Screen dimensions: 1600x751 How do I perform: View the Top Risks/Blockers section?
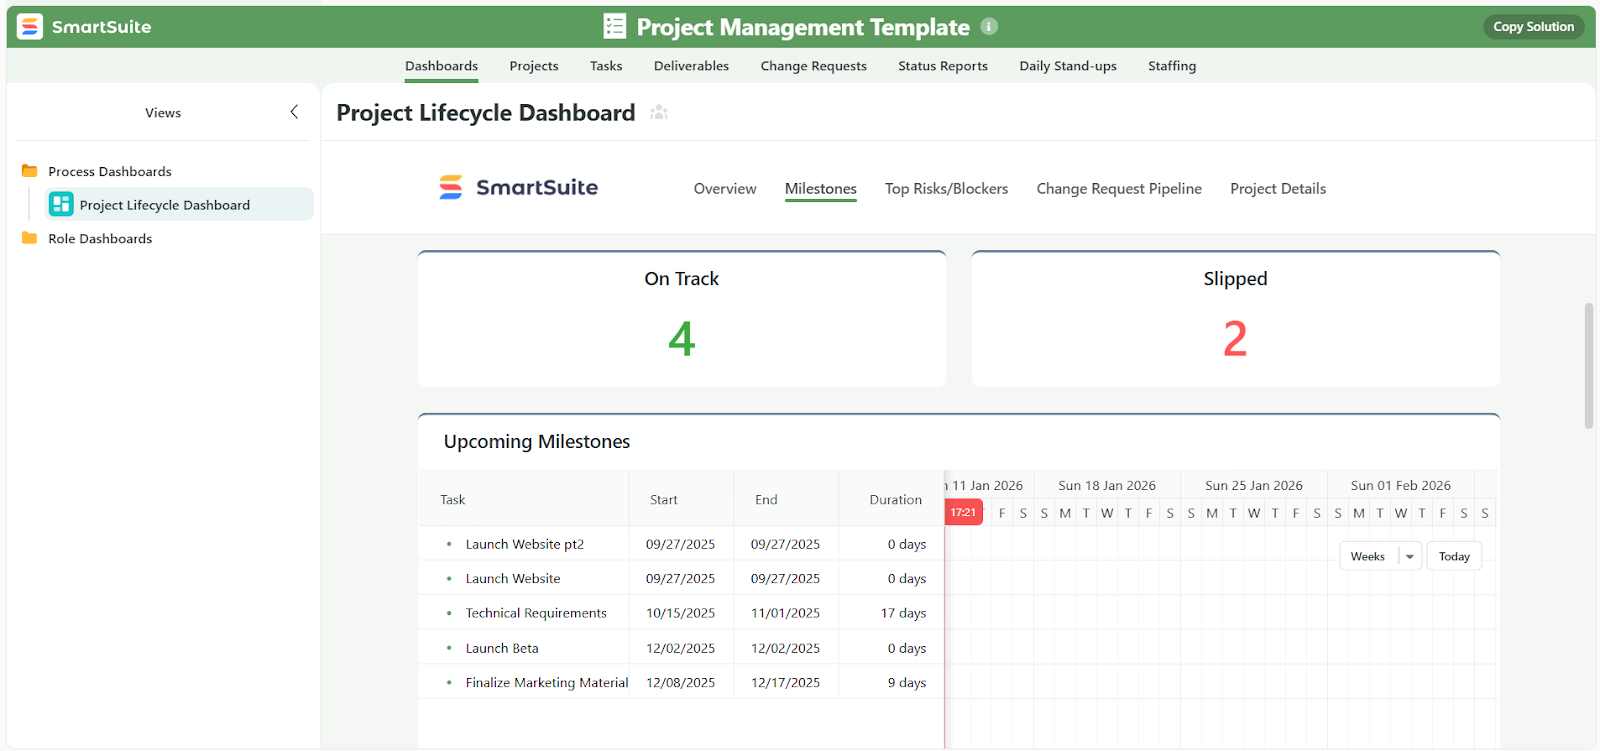click(946, 189)
